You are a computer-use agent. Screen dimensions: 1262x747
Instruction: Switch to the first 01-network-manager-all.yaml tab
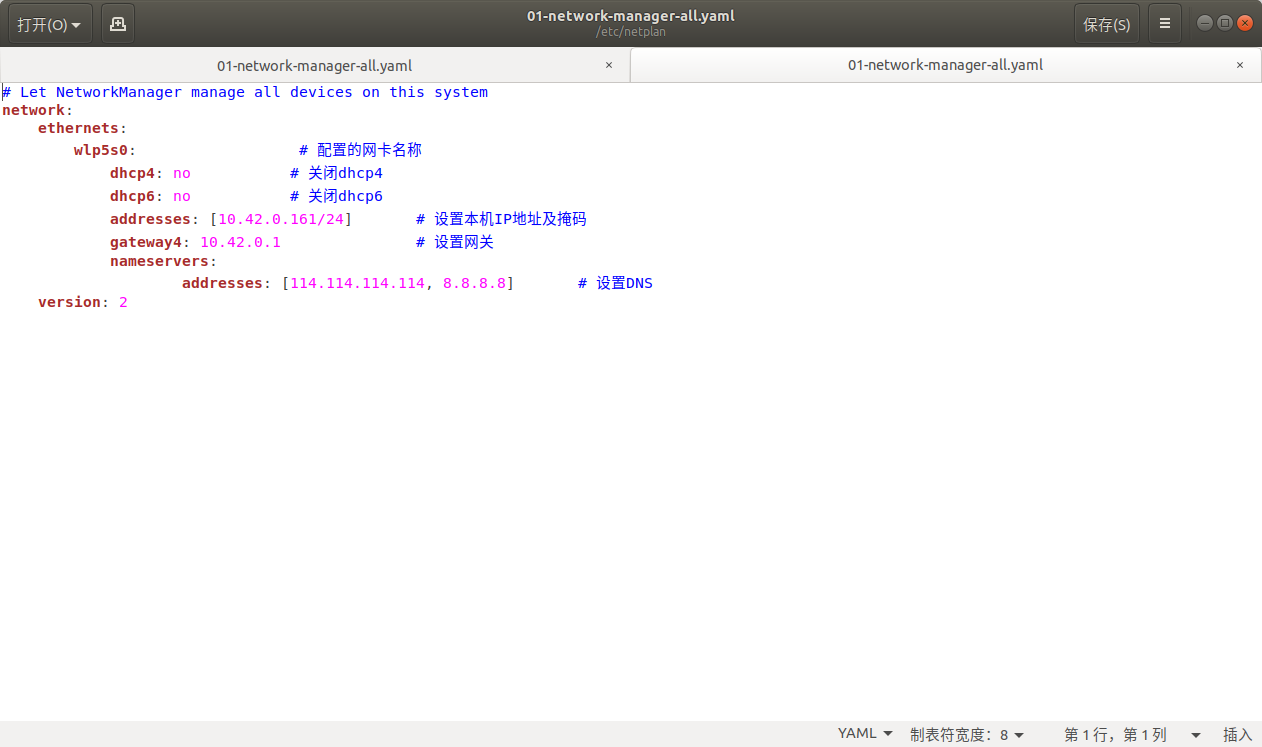315,65
